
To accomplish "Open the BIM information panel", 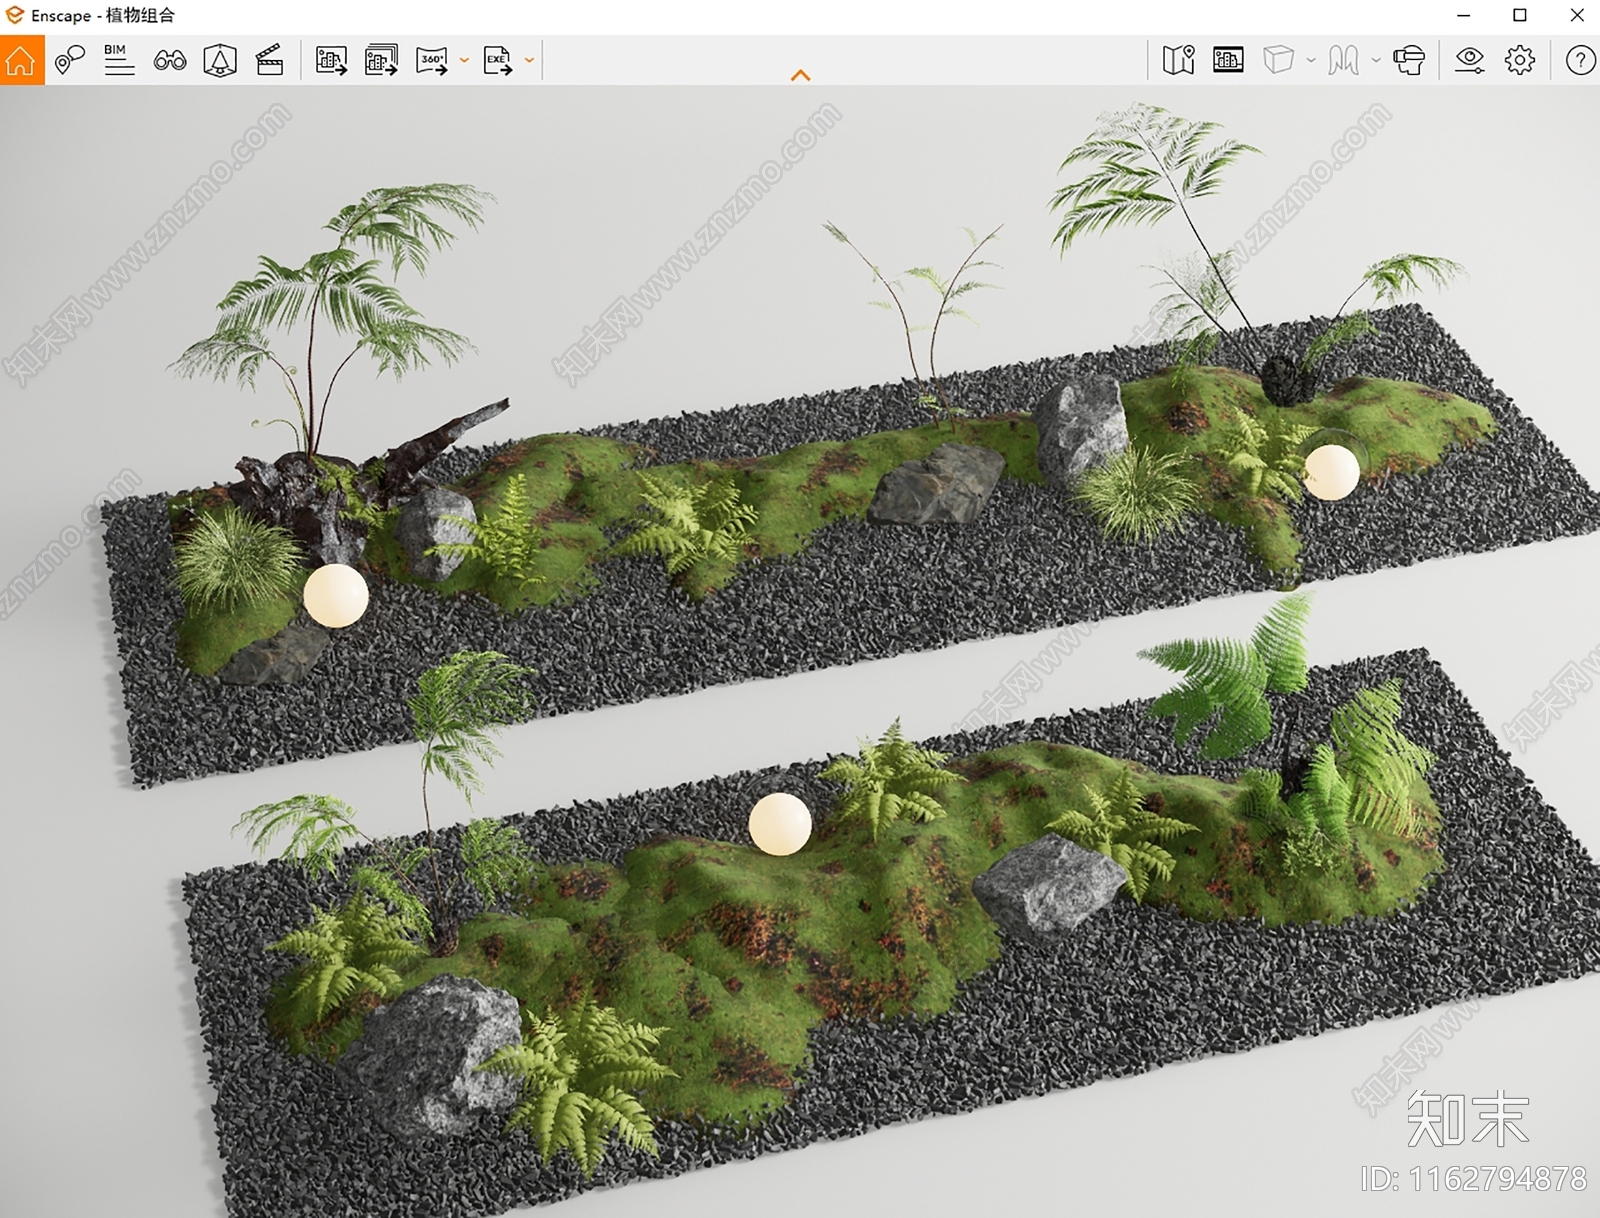I will pos(119,60).
